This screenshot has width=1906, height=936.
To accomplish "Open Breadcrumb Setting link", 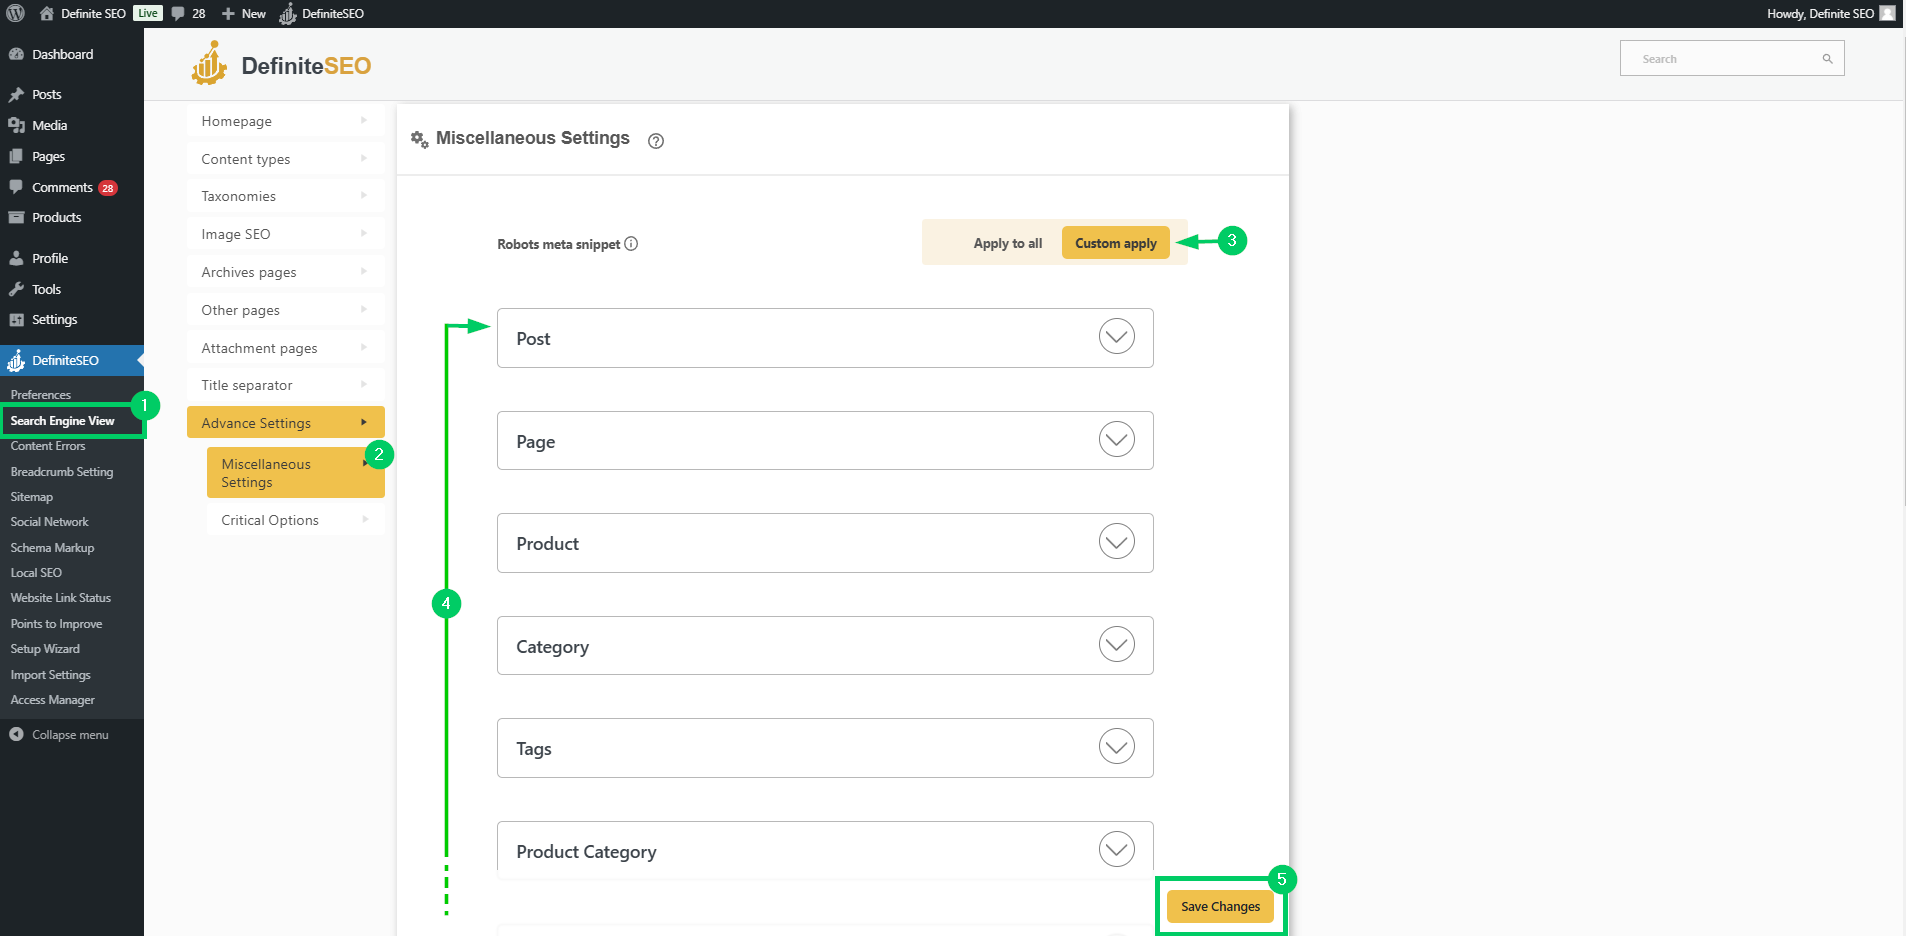I will pos(62,472).
